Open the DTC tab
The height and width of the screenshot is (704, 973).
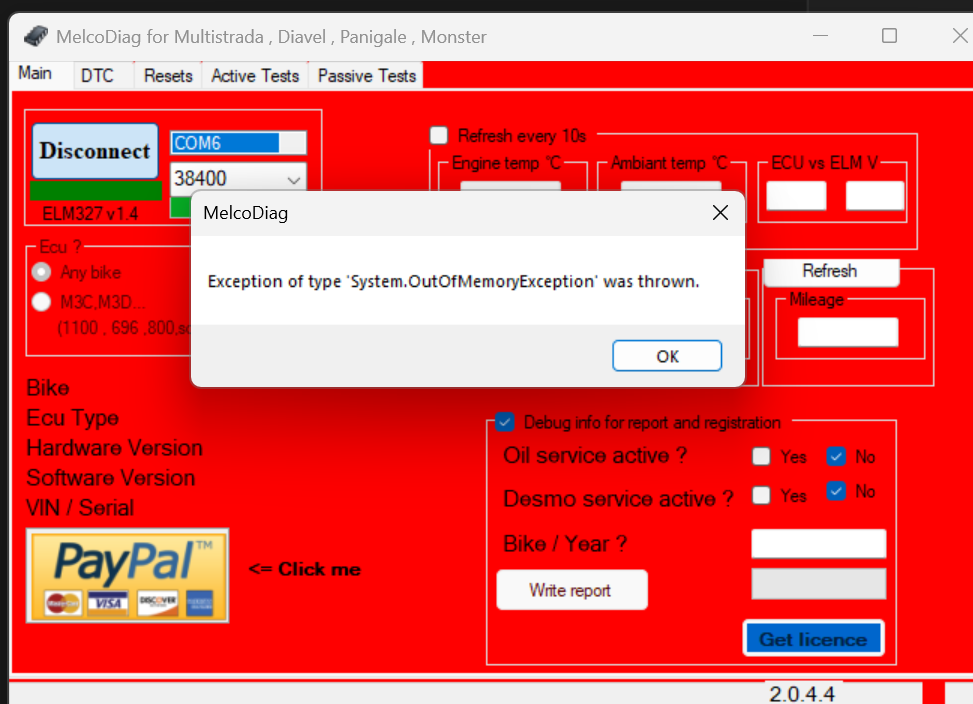[97, 76]
